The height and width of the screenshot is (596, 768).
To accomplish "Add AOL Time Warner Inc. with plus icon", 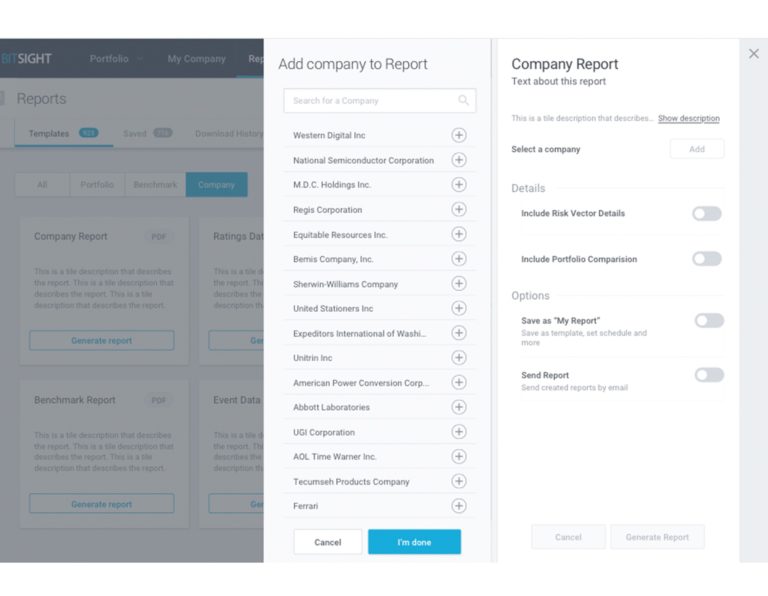I will click(x=458, y=456).
